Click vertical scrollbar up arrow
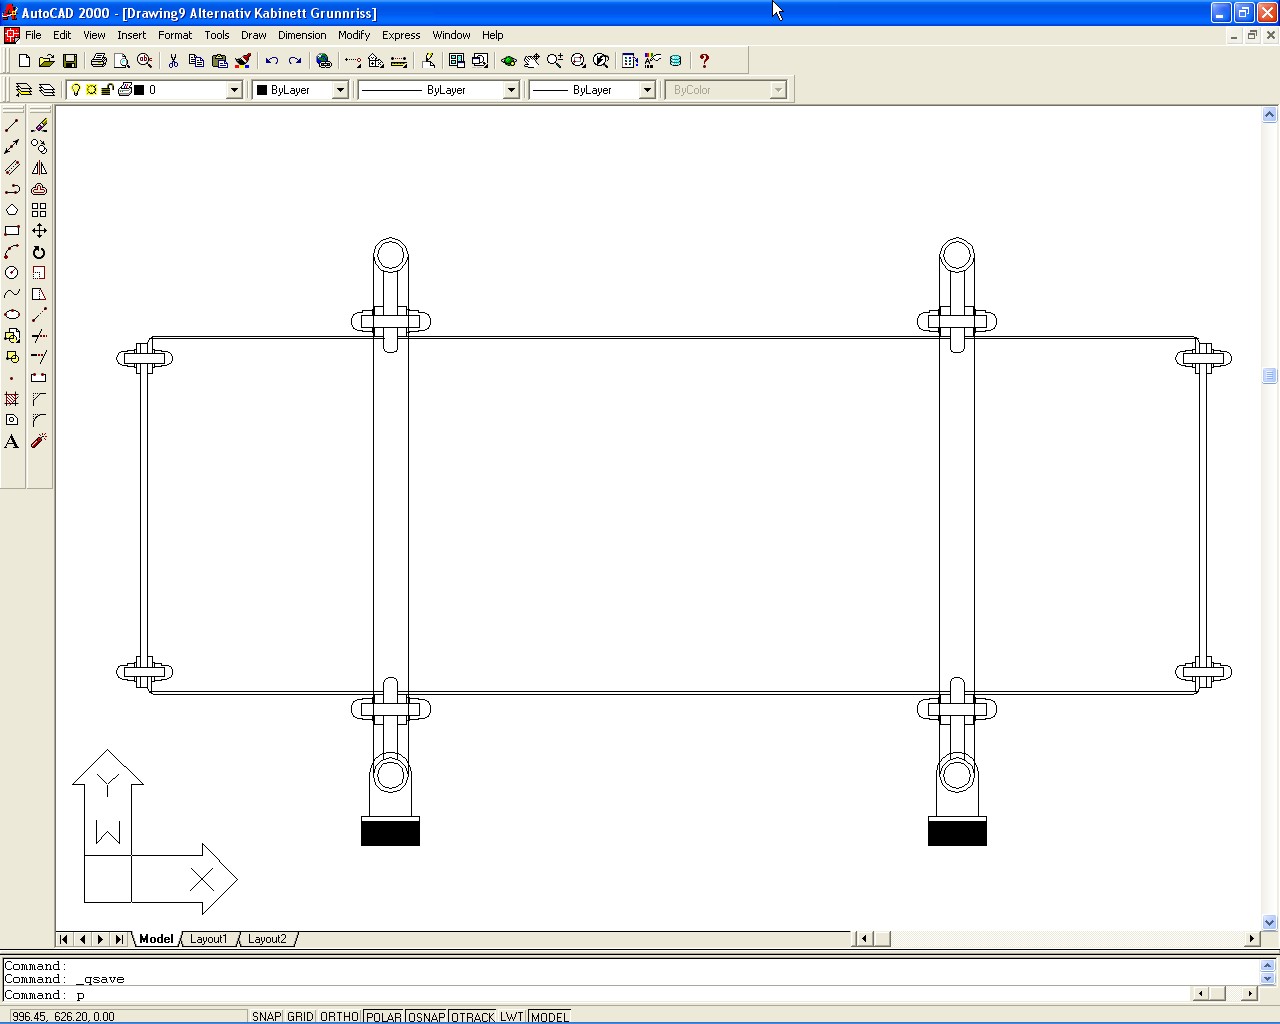1280x1024 pixels. 1270,115
